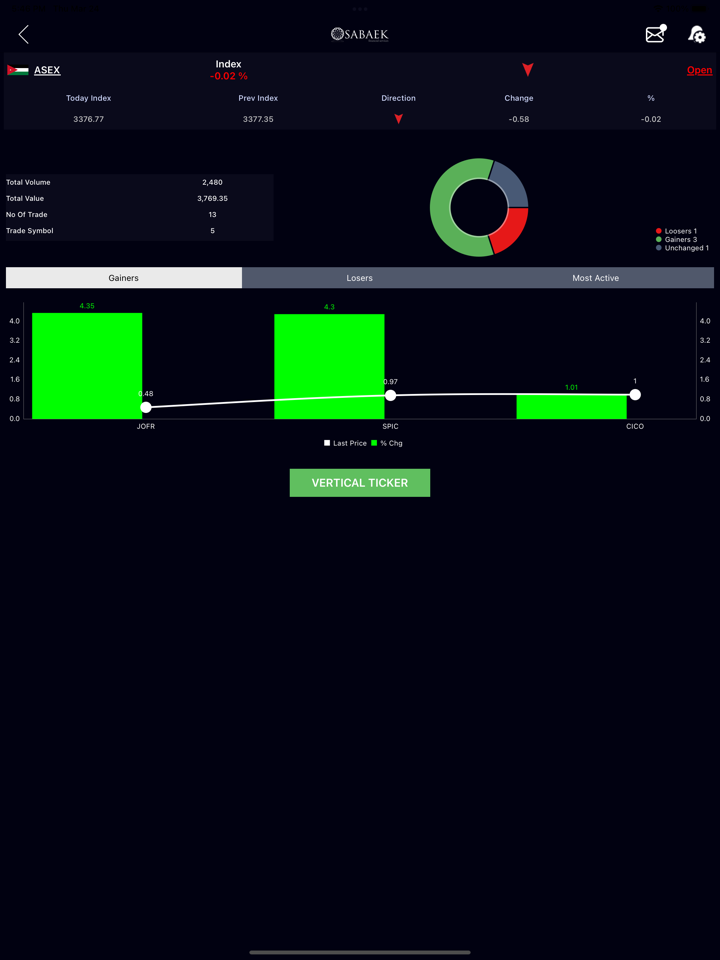Image resolution: width=720 pixels, height=960 pixels.
Task: Select the Gainers tab
Action: click(124, 278)
